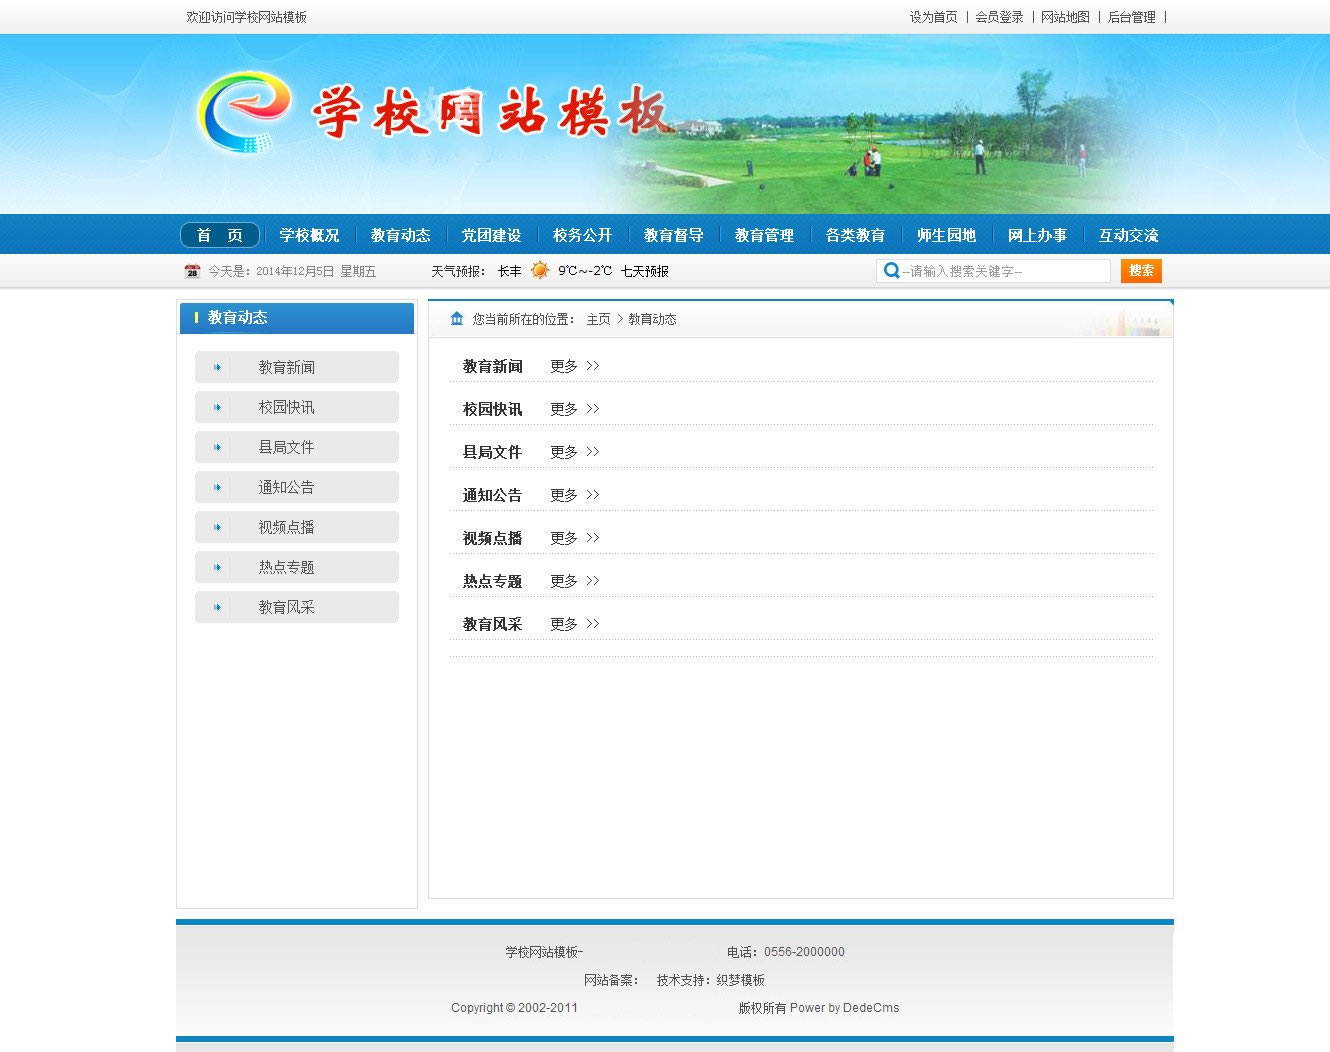Click 教育风采 heading in main content

point(492,624)
